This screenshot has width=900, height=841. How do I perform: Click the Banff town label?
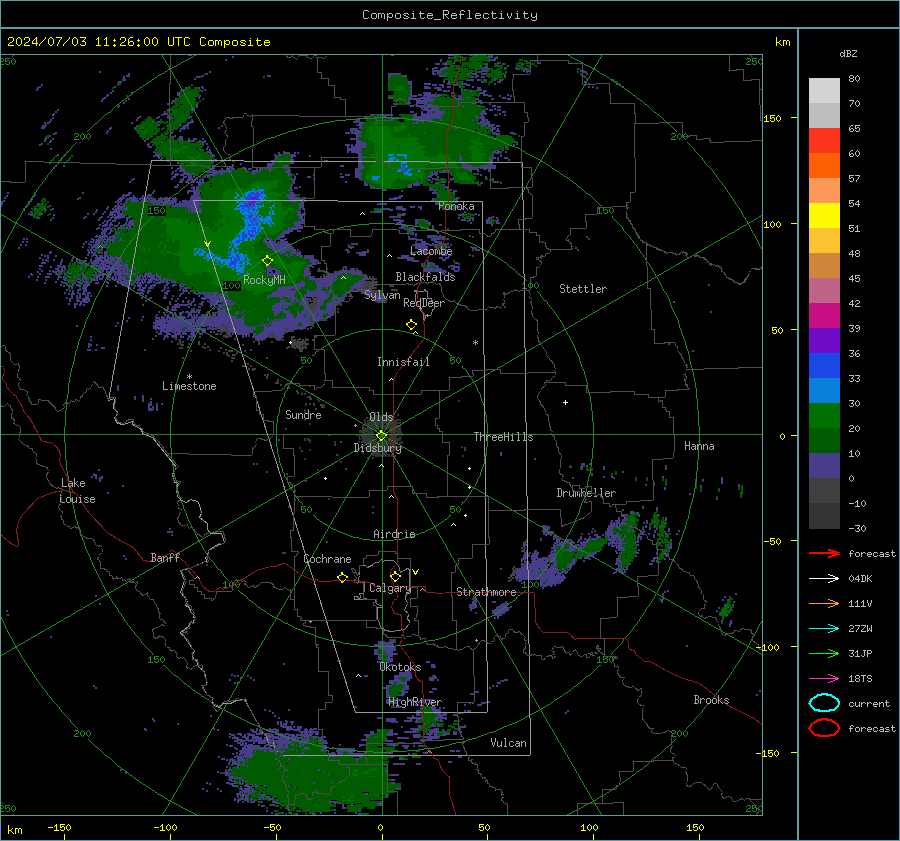[165, 557]
